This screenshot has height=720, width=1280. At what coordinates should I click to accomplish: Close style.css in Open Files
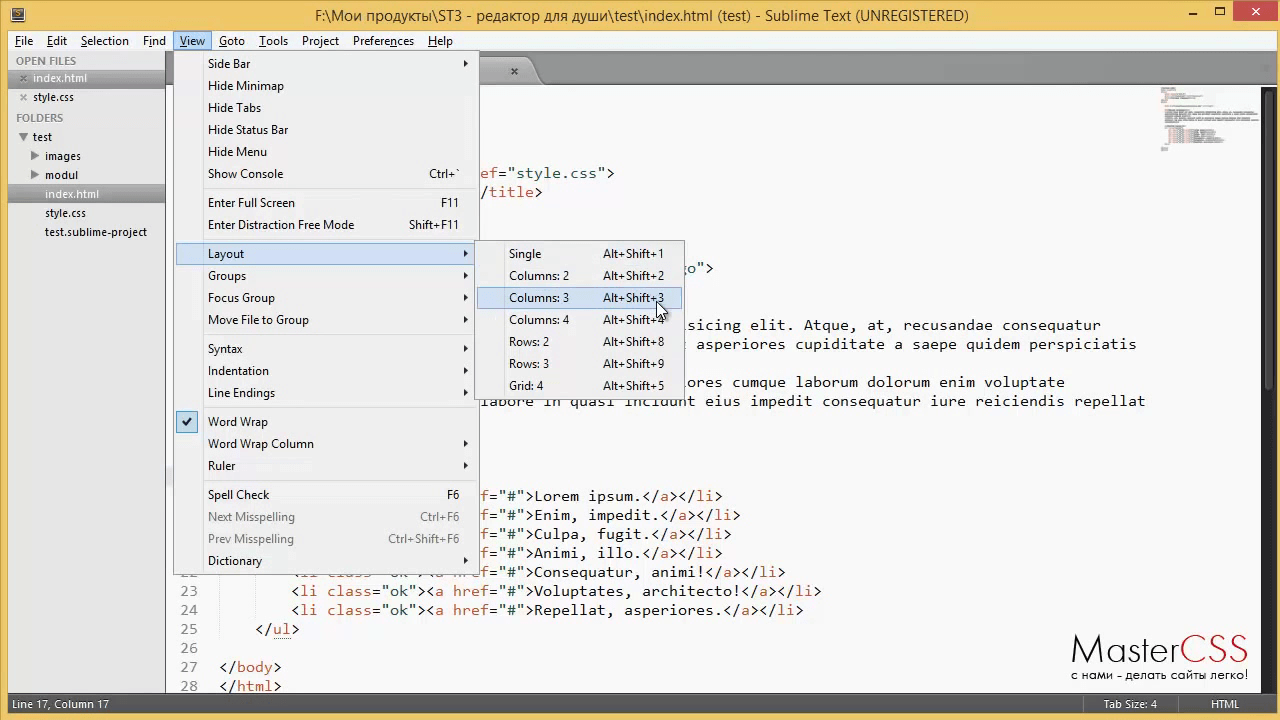coord(24,97)
